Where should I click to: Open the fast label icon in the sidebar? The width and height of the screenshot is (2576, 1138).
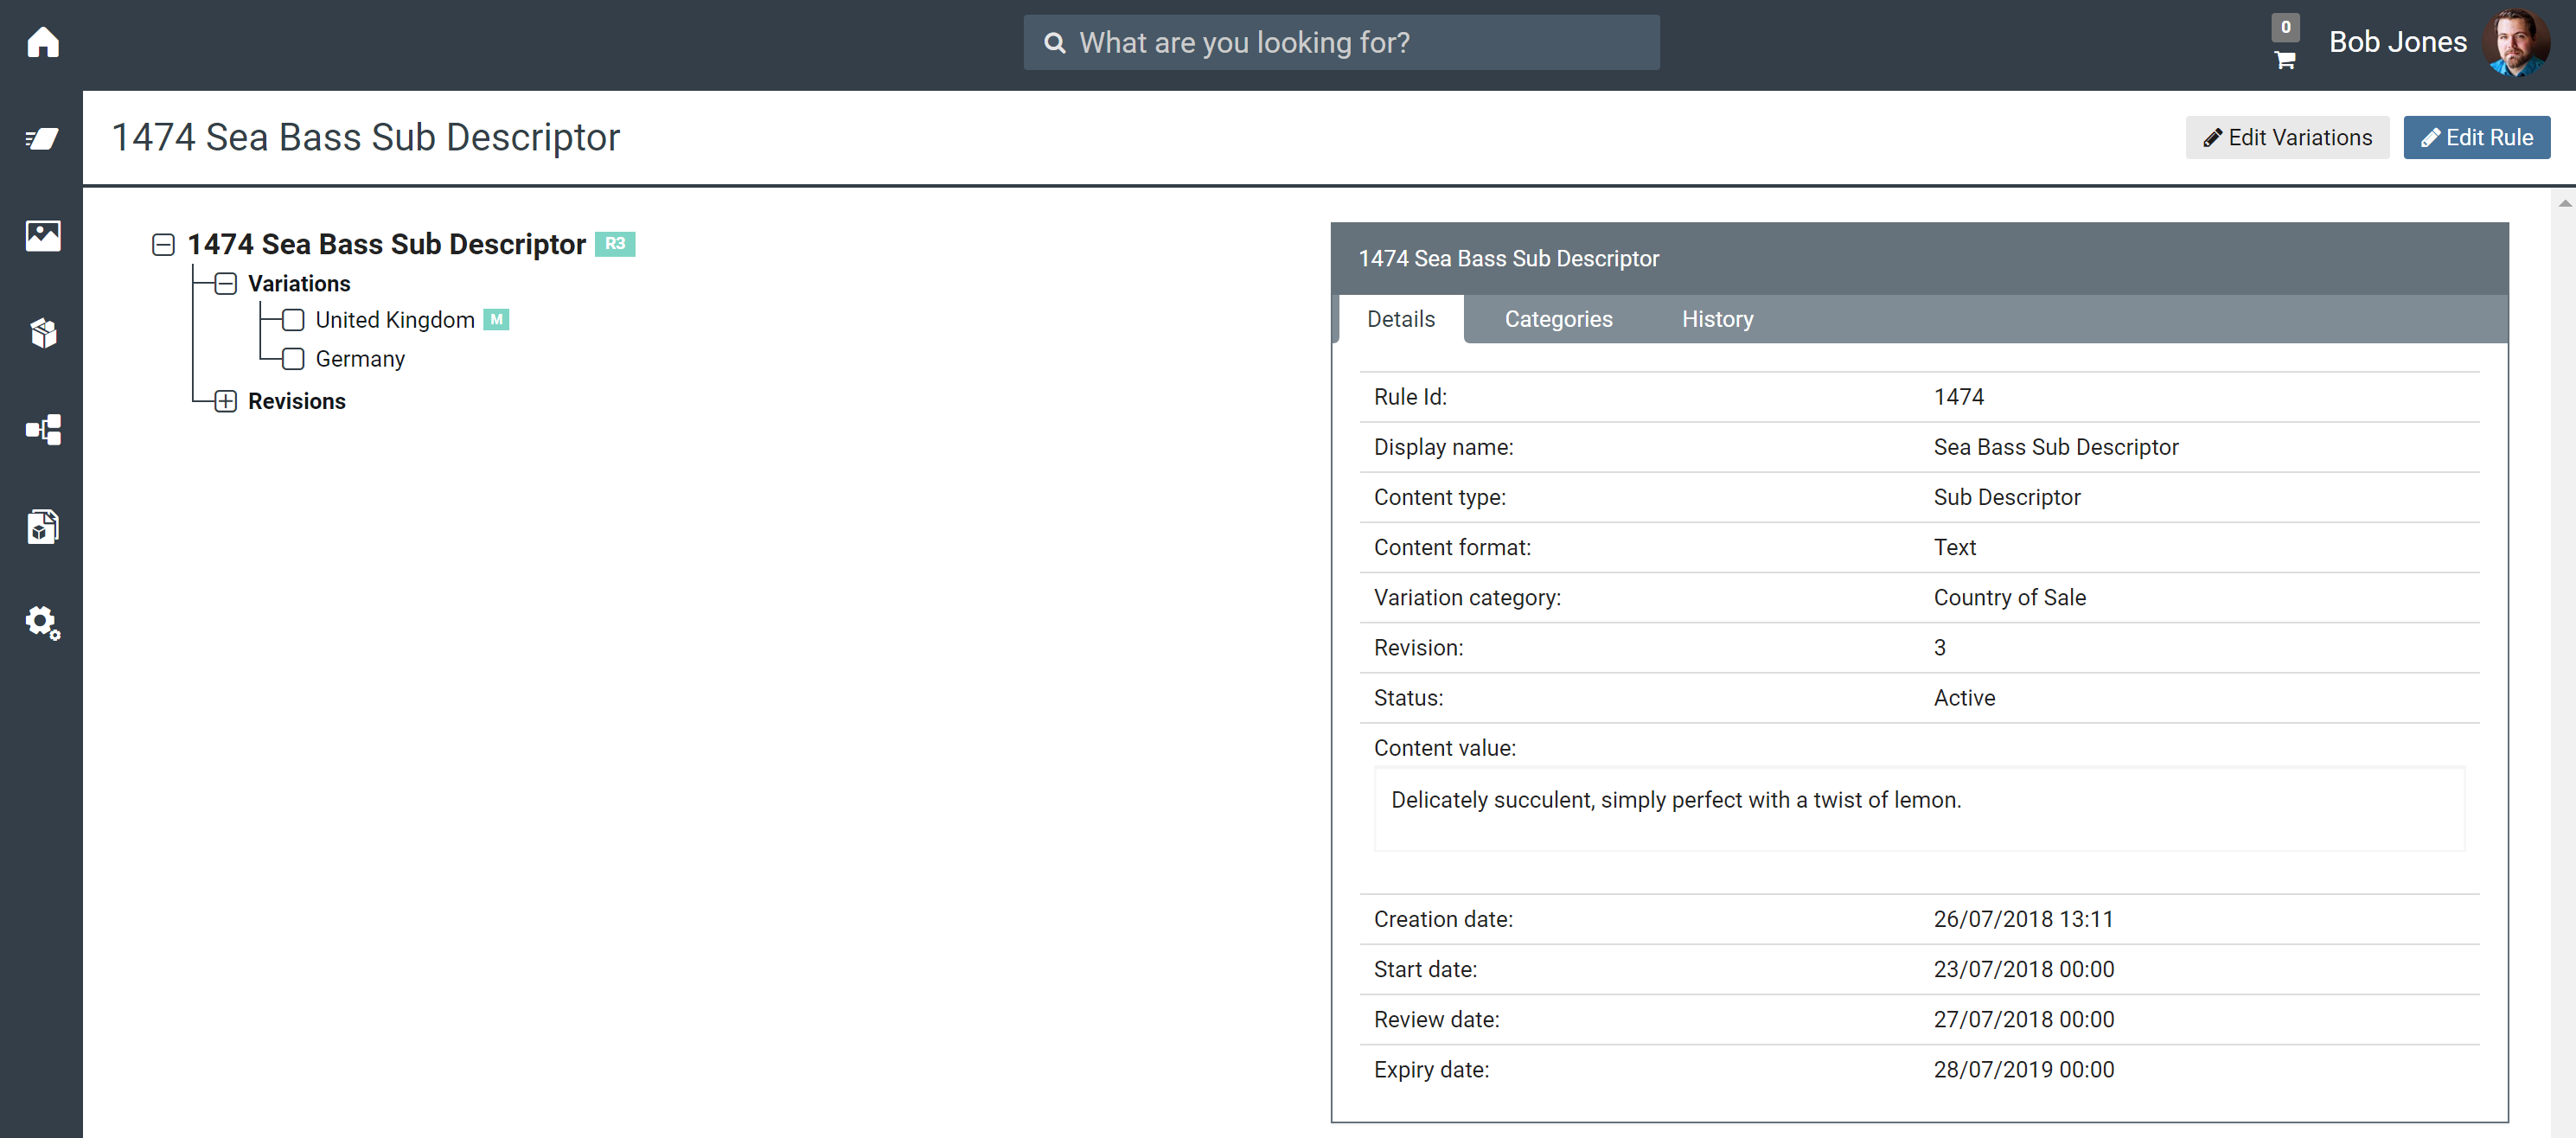coord(42,138)
